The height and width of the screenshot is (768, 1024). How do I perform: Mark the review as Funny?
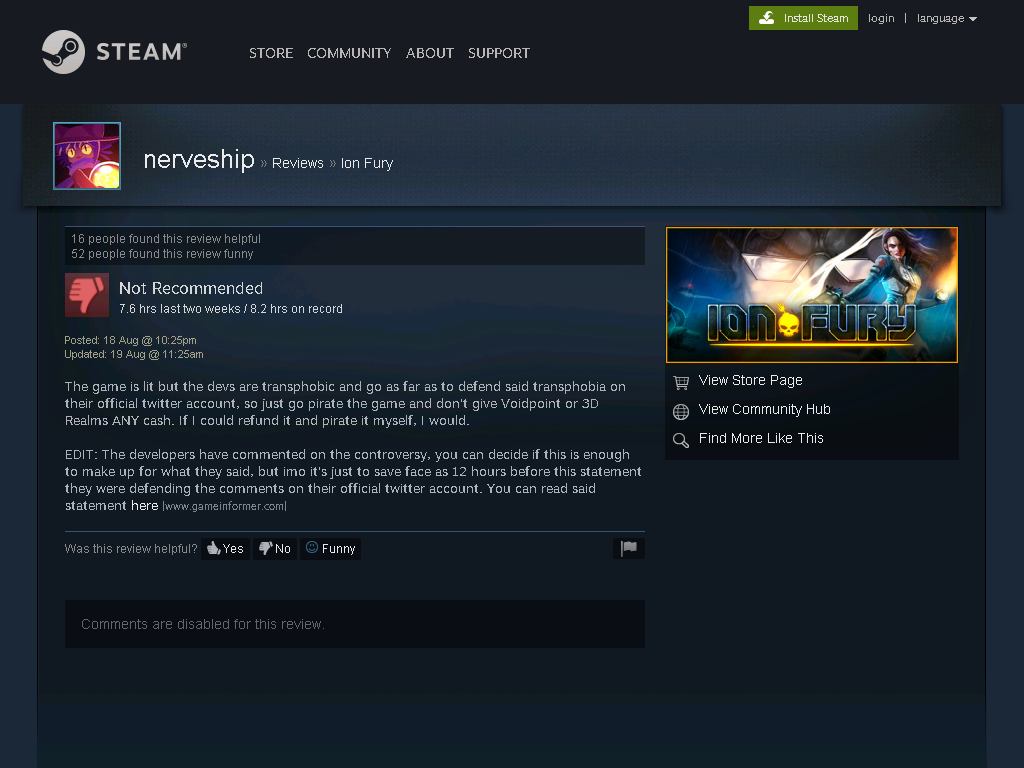click(x=330, y=549)
